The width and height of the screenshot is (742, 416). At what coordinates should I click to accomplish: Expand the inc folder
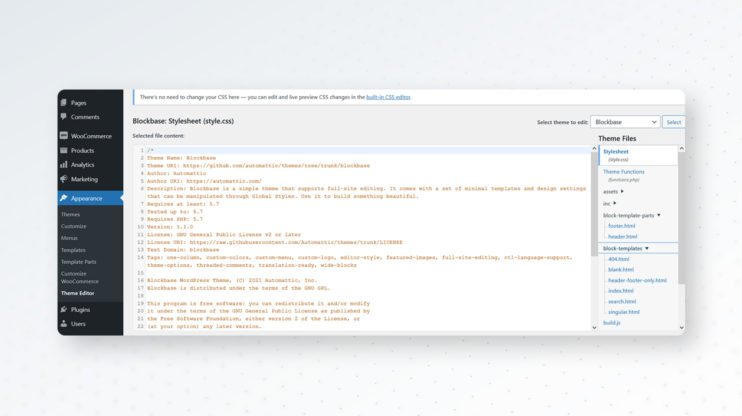pos(610,204)
